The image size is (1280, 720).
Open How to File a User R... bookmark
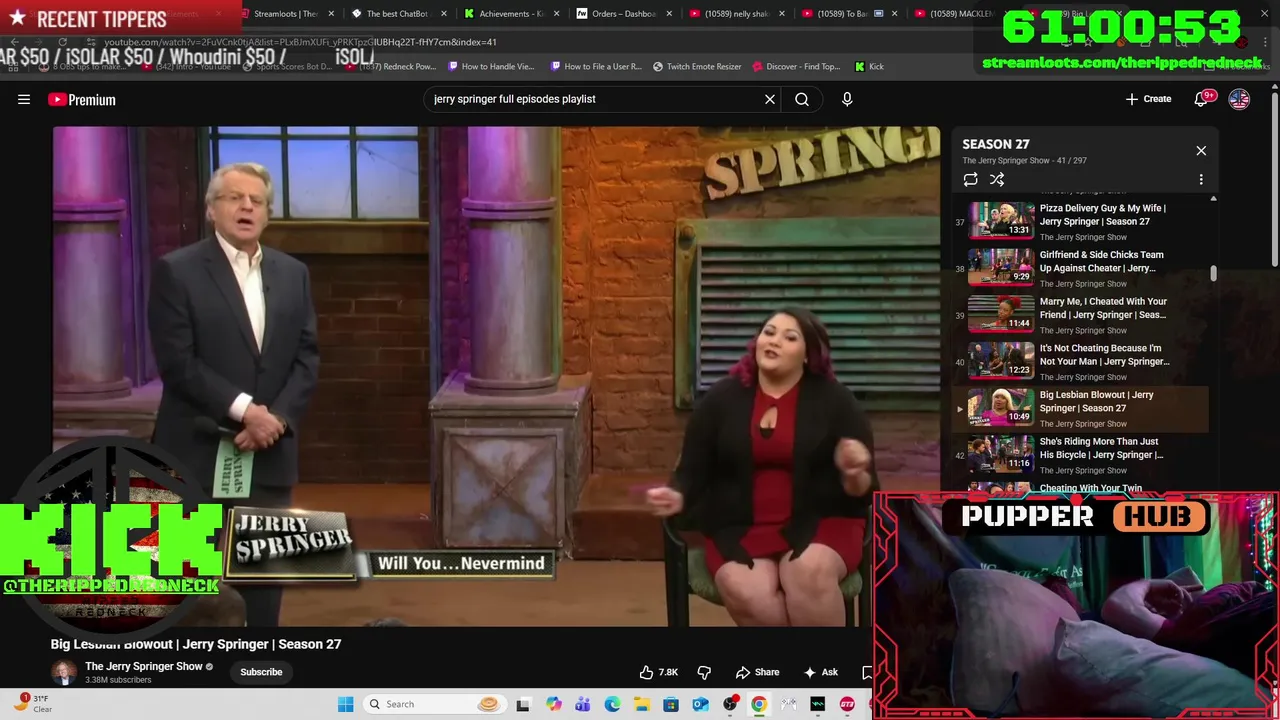596,66
